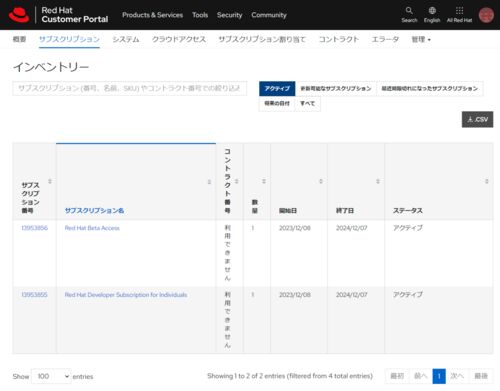The width and height of the screenshot is (500, 391).
Task: Focus the subscription filter search field
Action: click(x=130, y=88)
